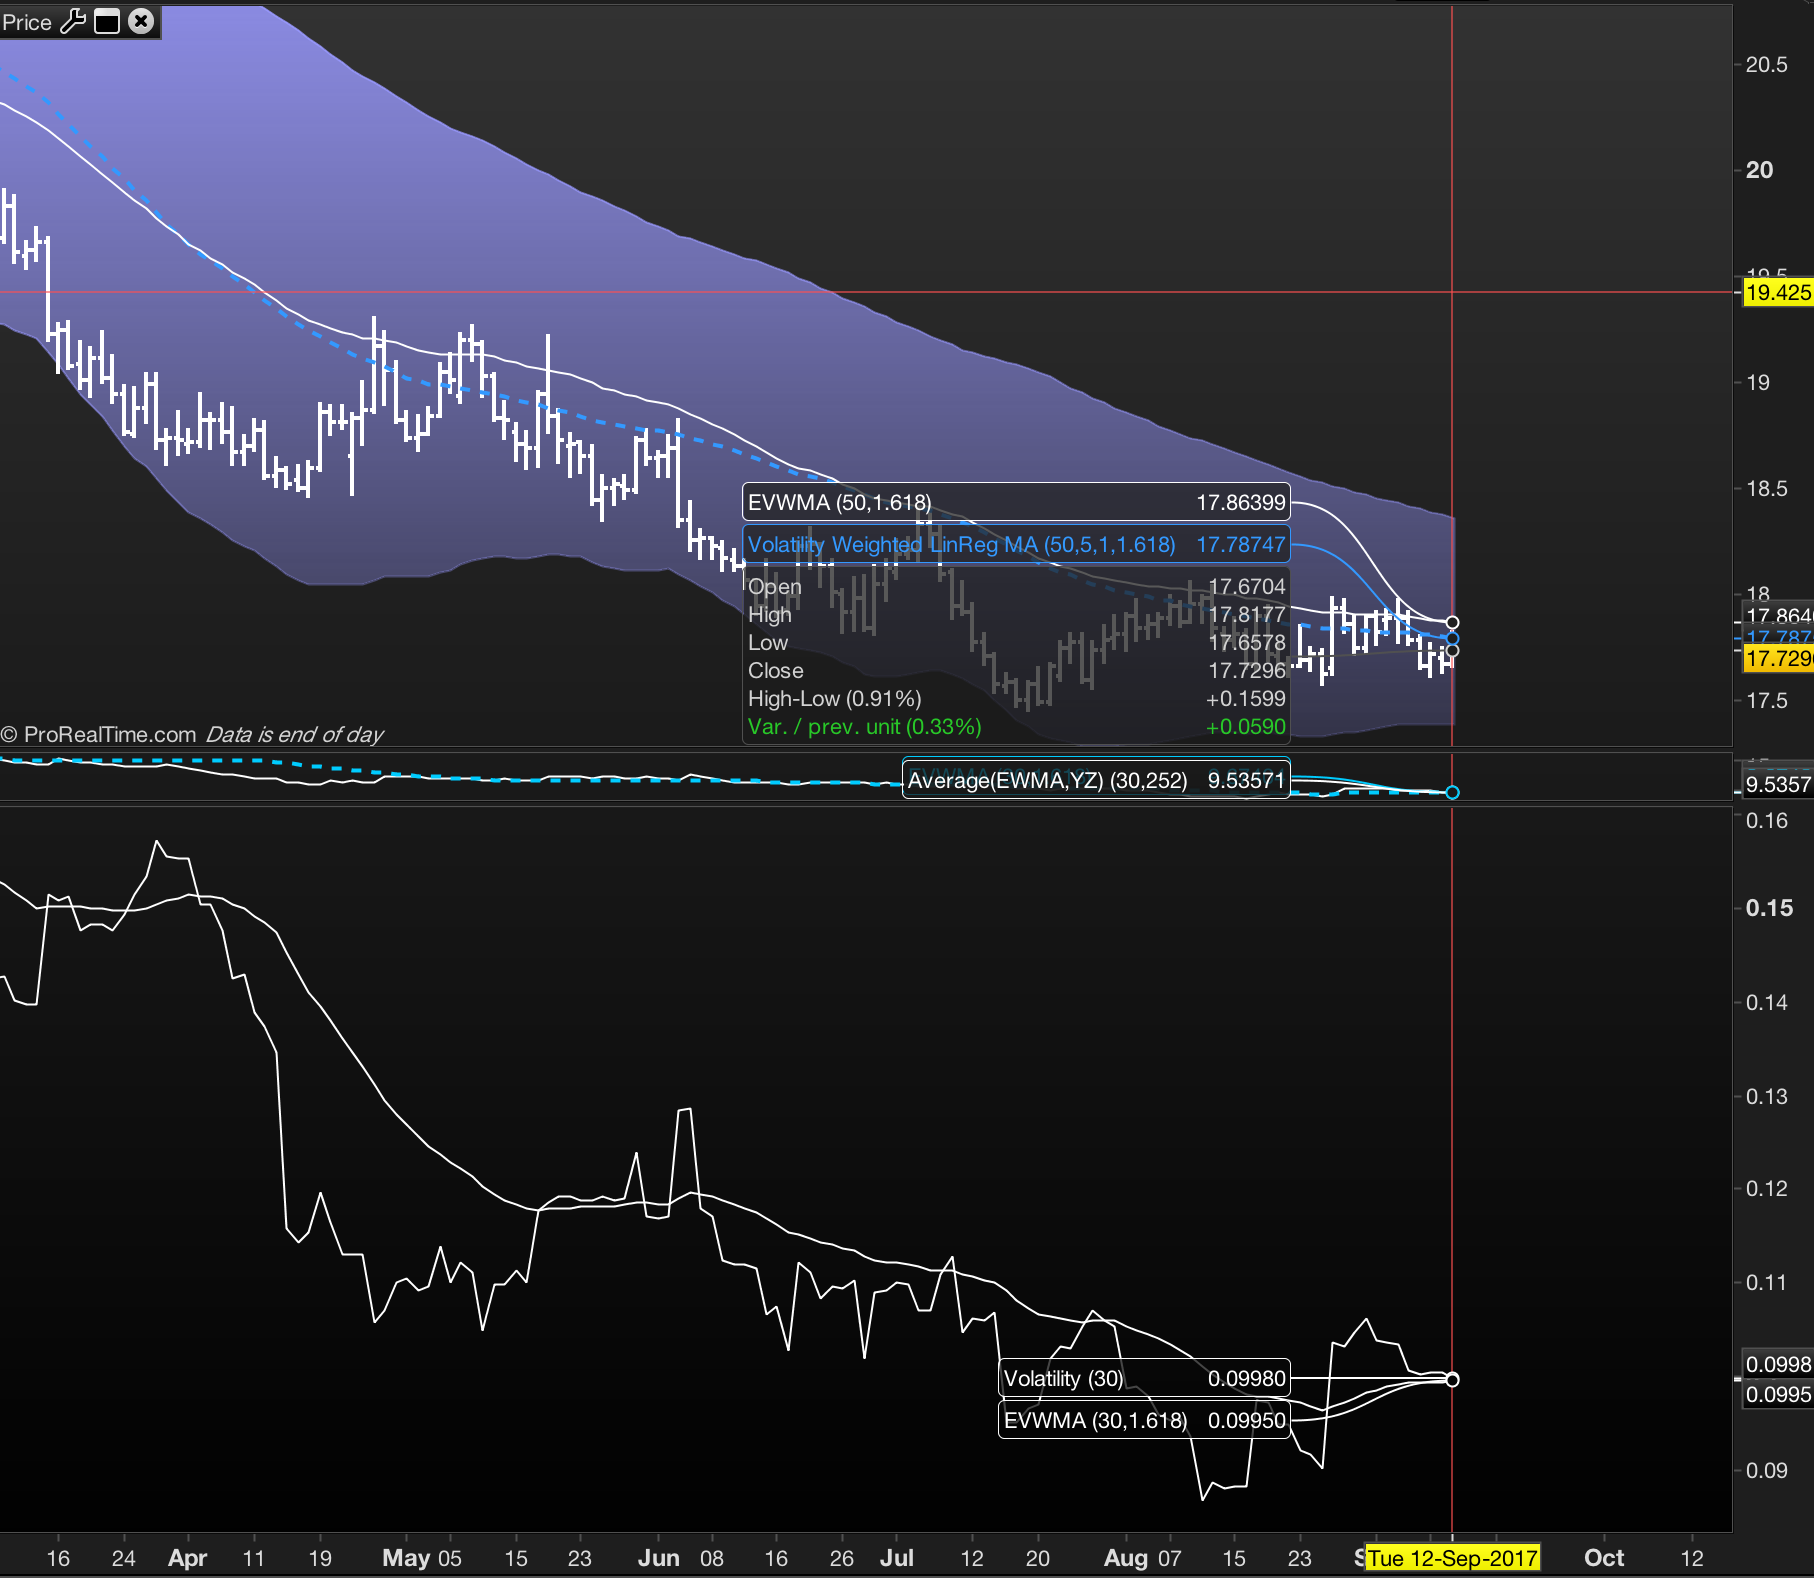Click the Jun month label on time axis
The image size is (1814, 1578).
tap(659, 1558)
